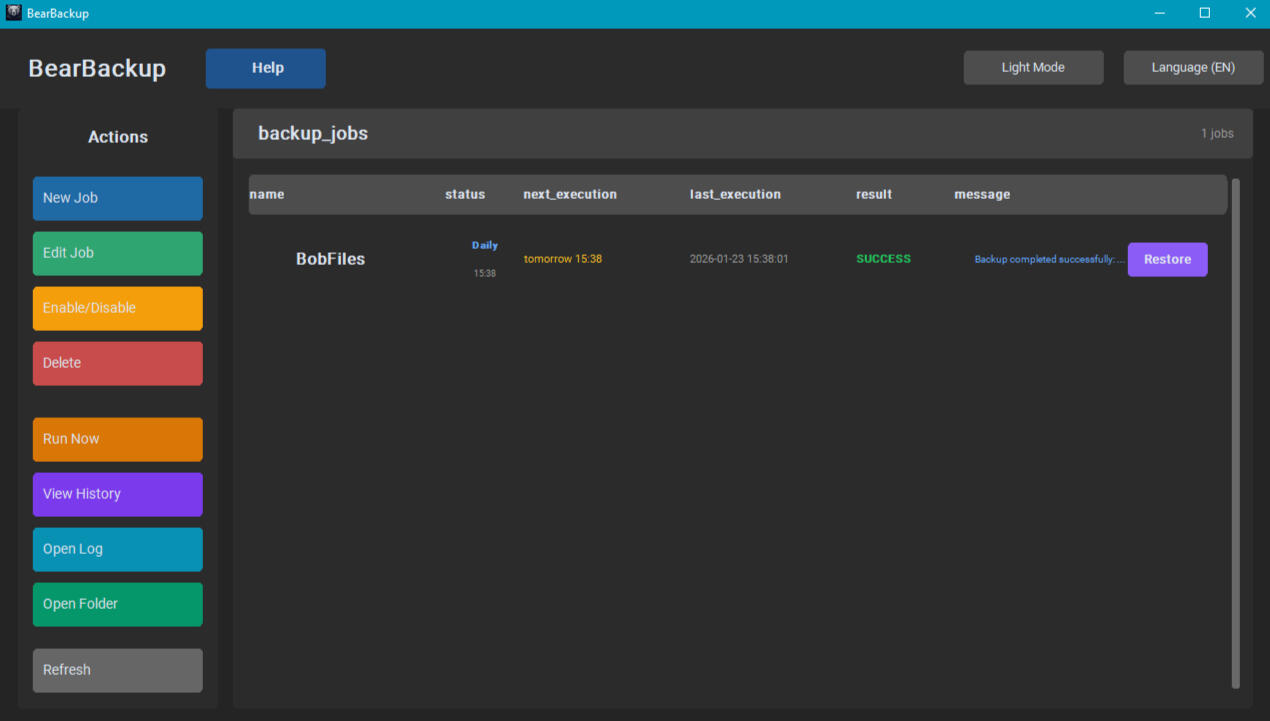This screenshot has height=721, width=1270.
Task: Open the backup Folder
Action: click(118, 604)
